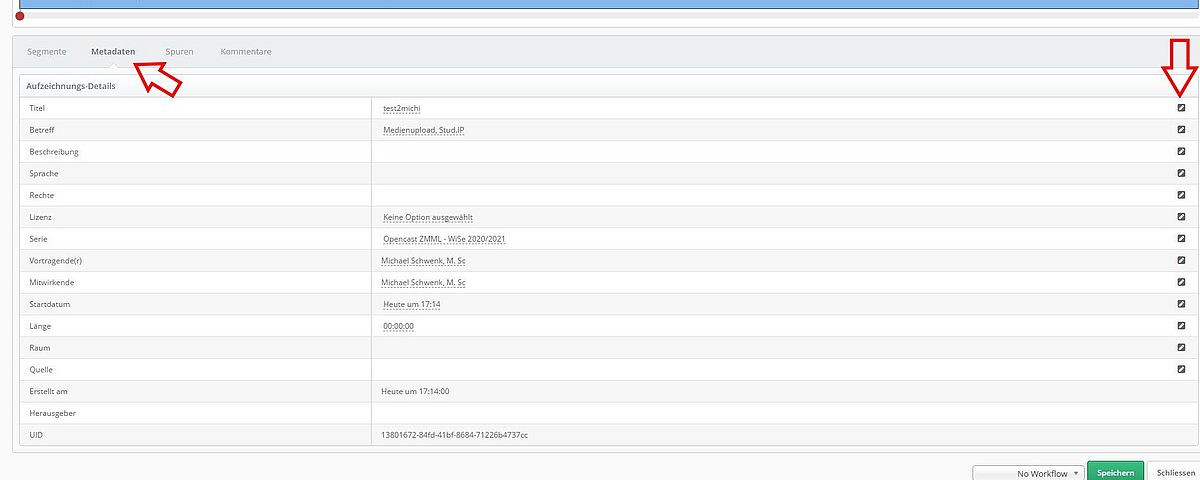Image resolution: width=1200 pixels, height=480 pixels.
Task: Click the edit icon for Betreff row
Action: coord(1180,130)
